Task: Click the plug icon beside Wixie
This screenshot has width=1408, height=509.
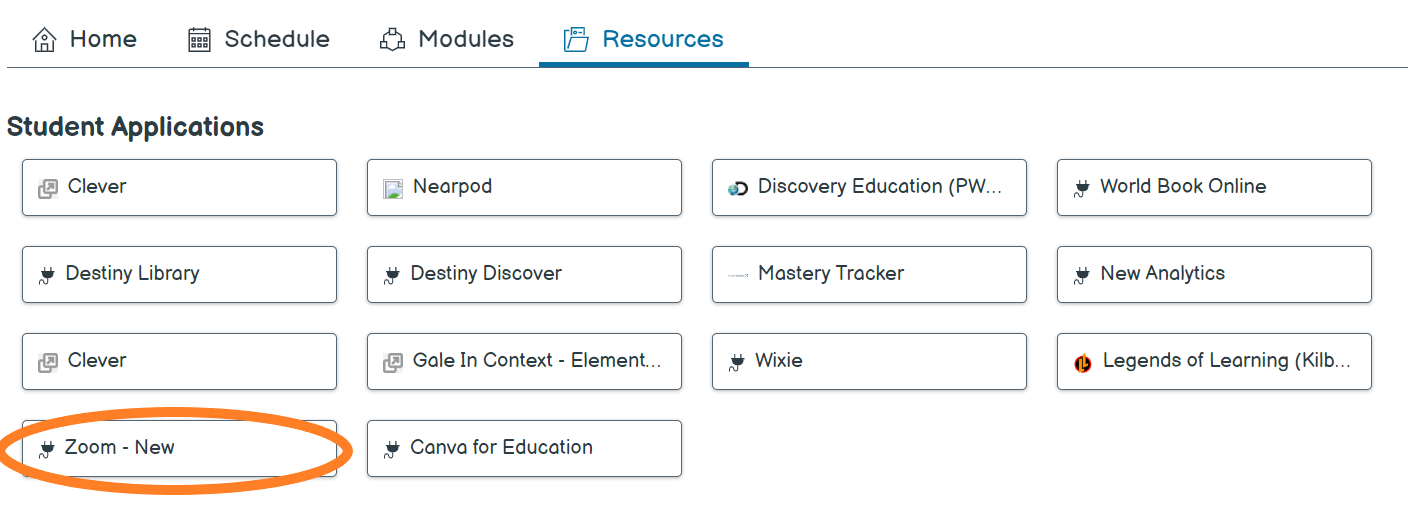Action: 737,362
